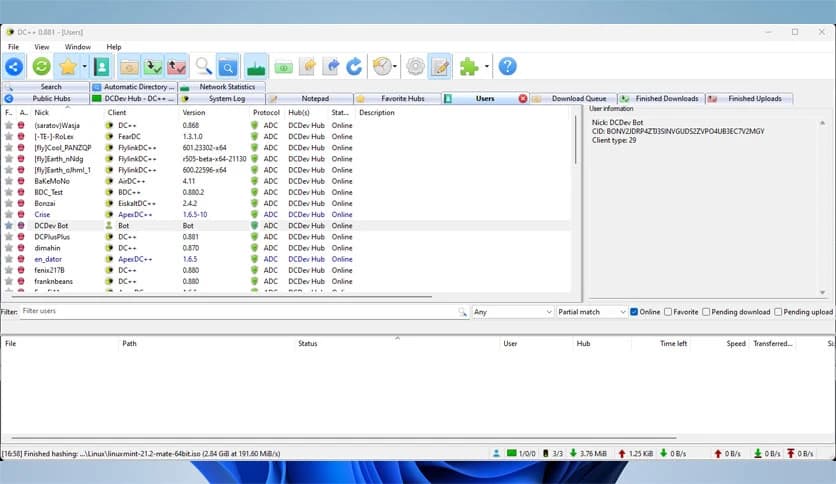This screenshot has height=484, width=836.
Task: Open Help question mark toolbar icon
Action: pos(508,67)
